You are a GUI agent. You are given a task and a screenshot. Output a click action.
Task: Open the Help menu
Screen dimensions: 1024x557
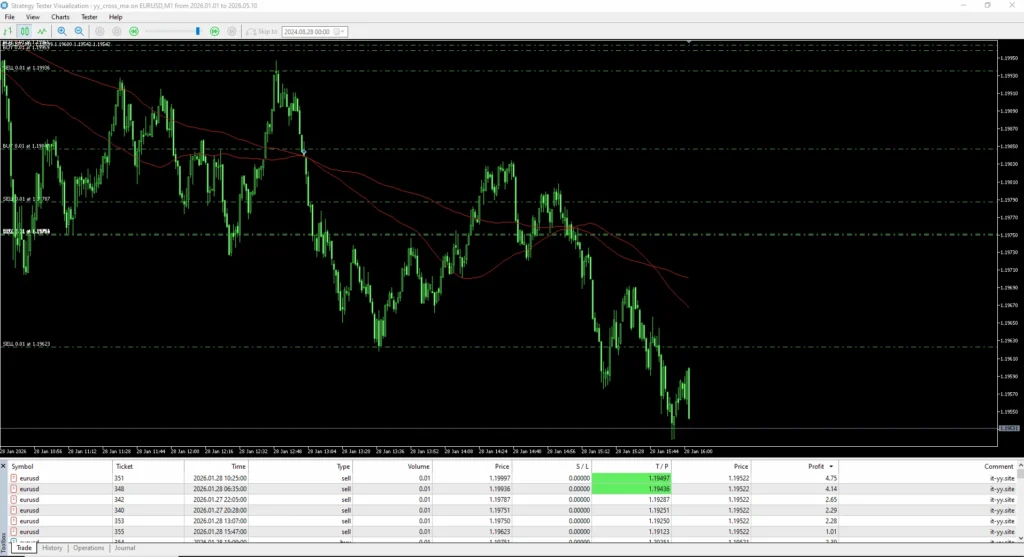tap(116, 17)
